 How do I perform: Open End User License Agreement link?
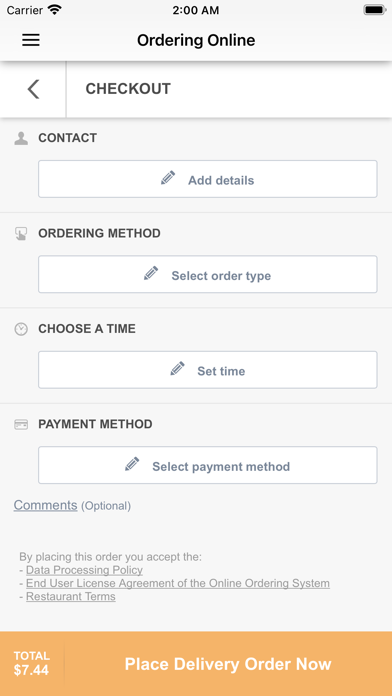coord(178,583)
